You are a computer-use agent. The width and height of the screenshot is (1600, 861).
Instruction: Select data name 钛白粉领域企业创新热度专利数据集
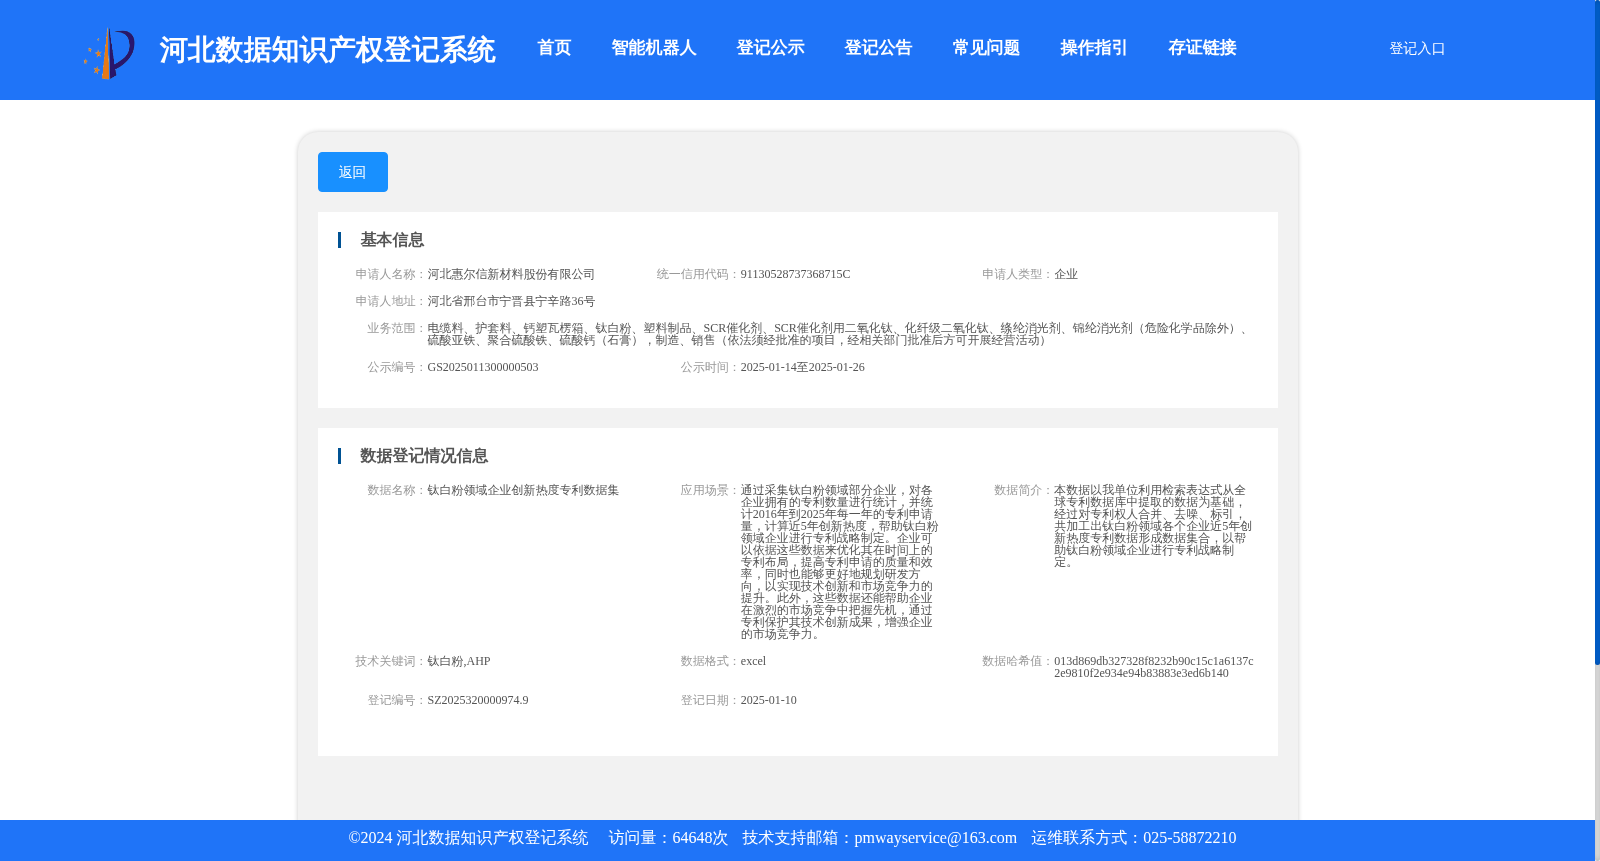523,490
